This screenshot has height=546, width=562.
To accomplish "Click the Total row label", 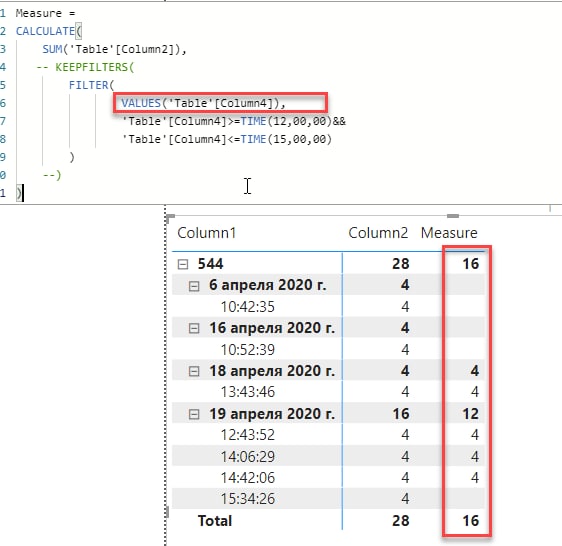I will click(x=215, y=521).
